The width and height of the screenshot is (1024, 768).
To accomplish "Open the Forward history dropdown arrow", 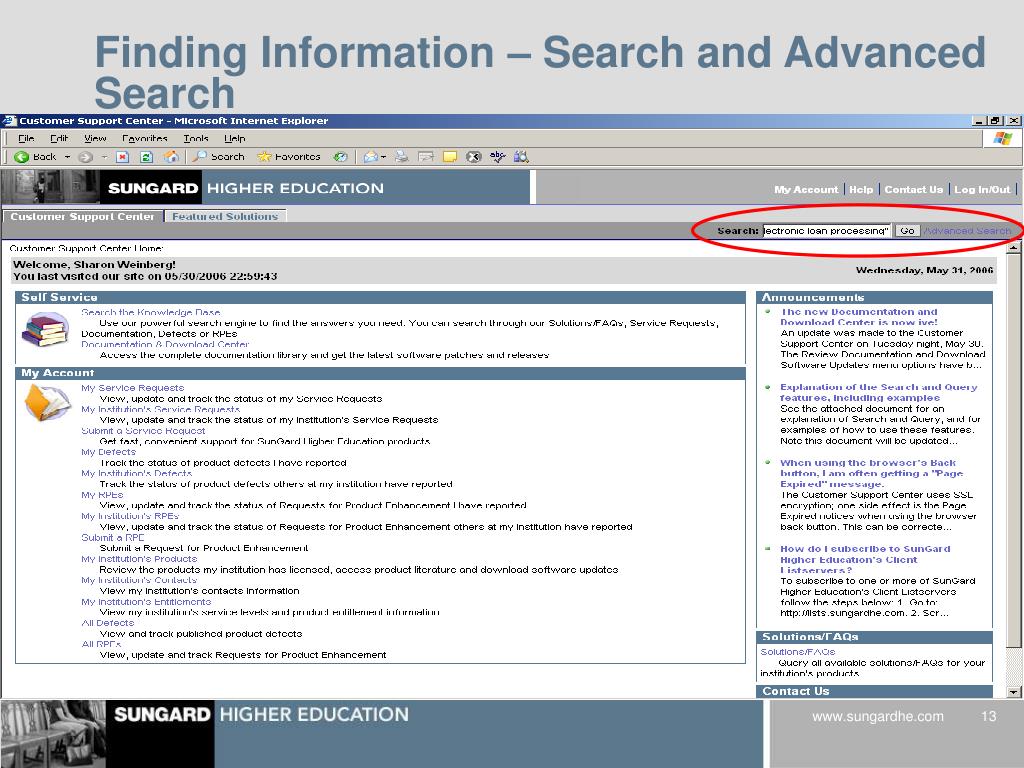I will 104,157.
